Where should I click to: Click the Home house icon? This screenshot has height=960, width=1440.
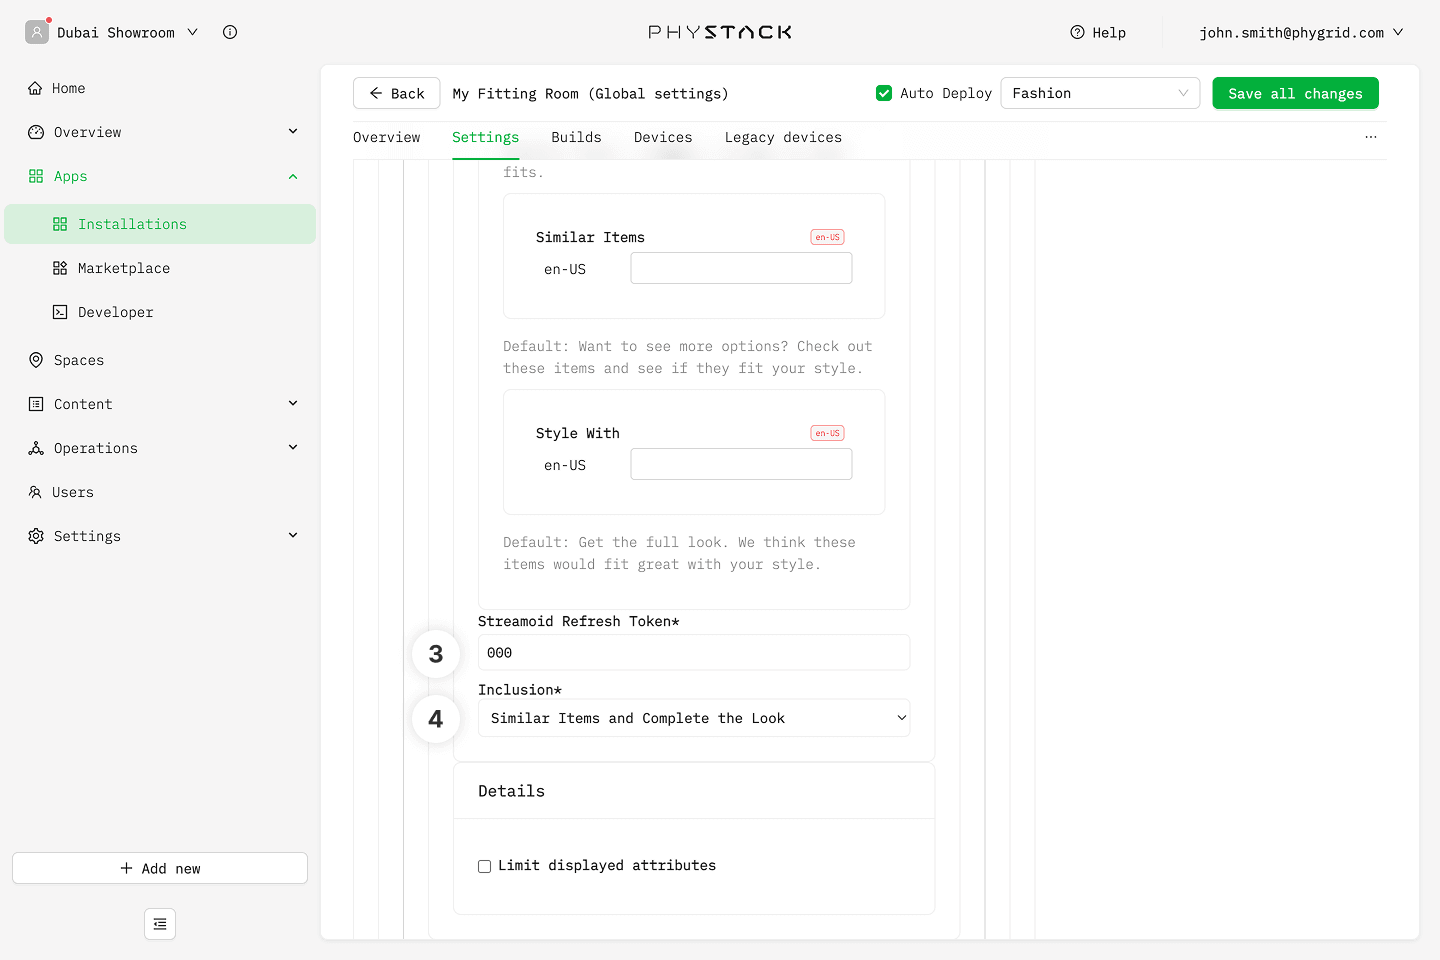35,88
